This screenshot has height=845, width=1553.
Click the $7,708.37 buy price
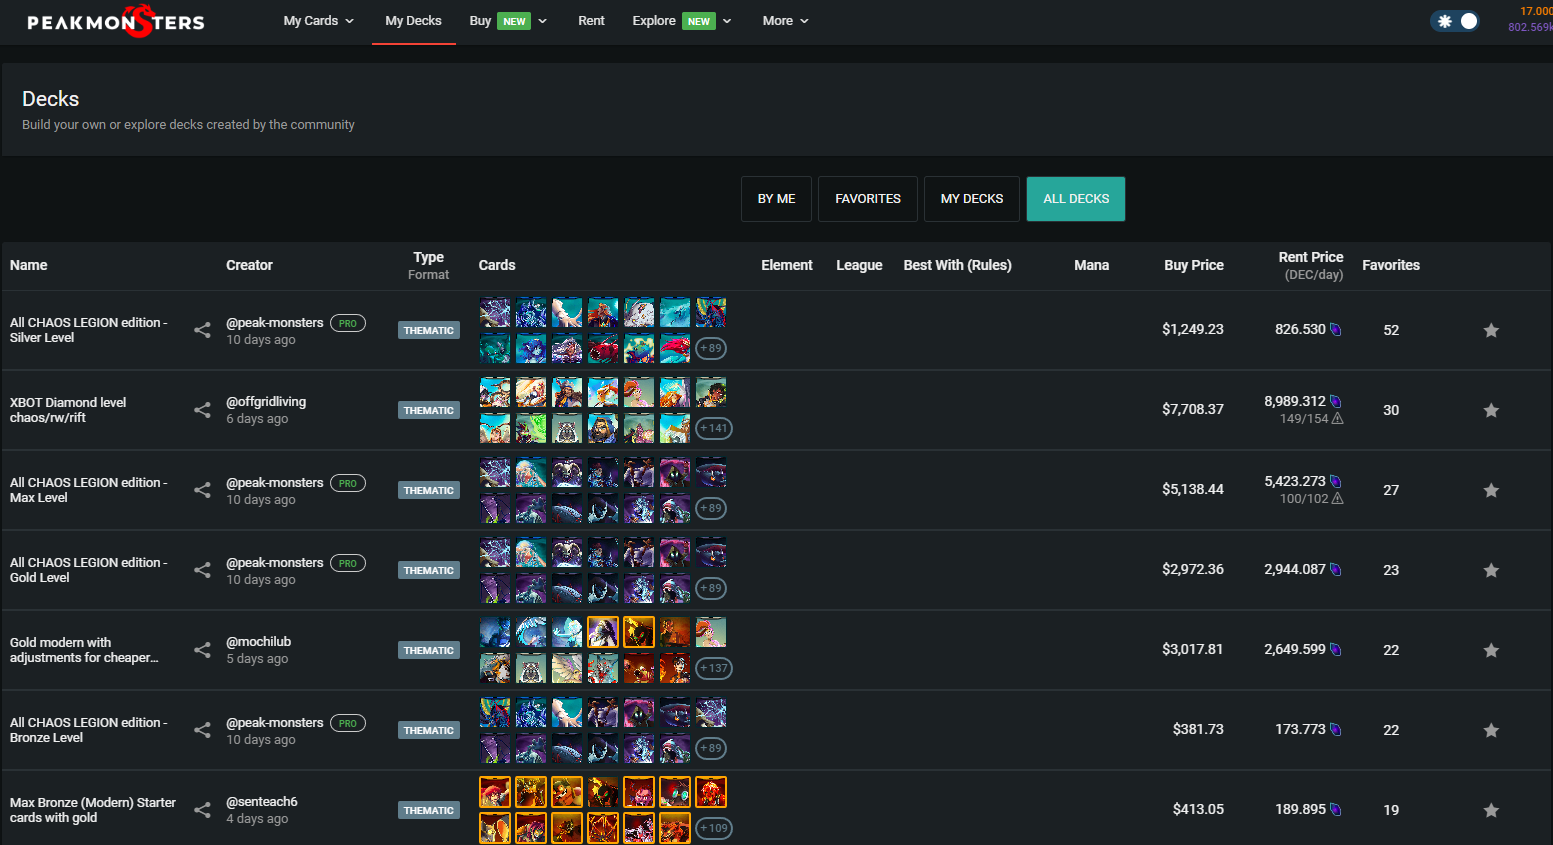[x=1193, y=410]
